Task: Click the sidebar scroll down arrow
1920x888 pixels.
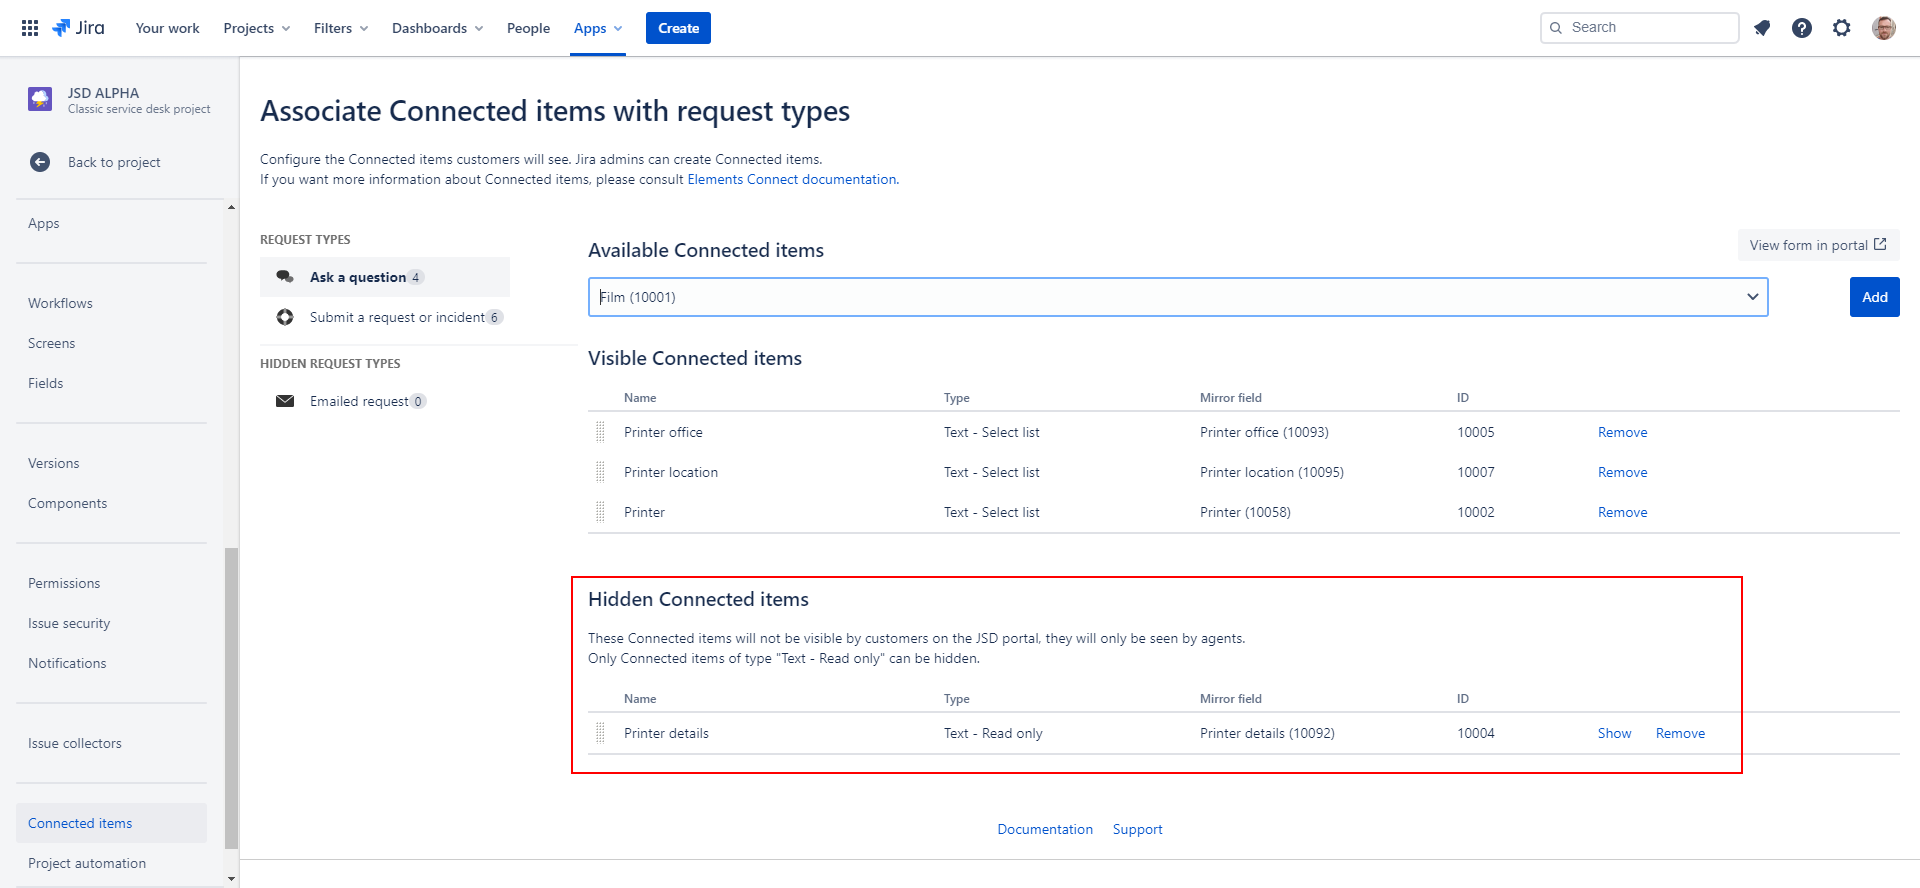Action: tap(232, 879)
